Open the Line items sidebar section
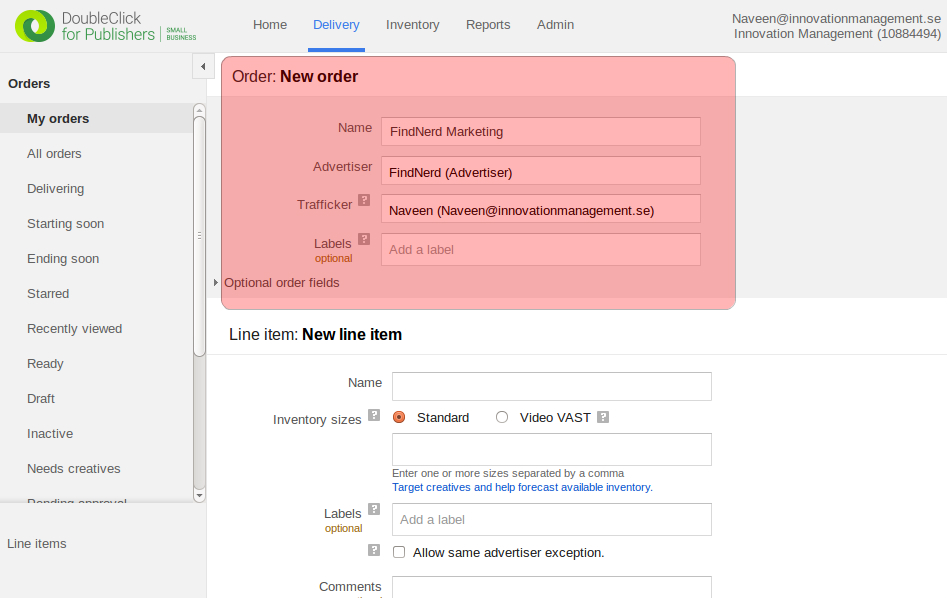The image size is (947, 598). 37,544
